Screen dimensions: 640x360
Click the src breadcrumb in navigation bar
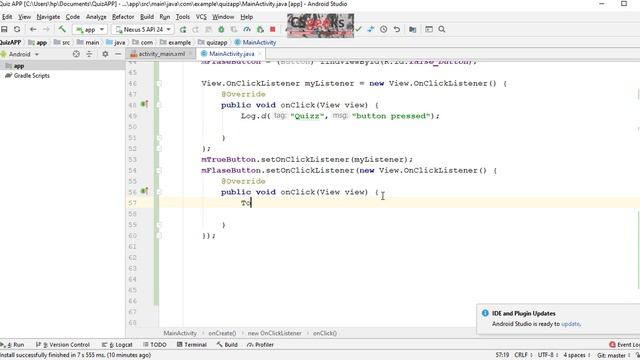click(62, 42)
